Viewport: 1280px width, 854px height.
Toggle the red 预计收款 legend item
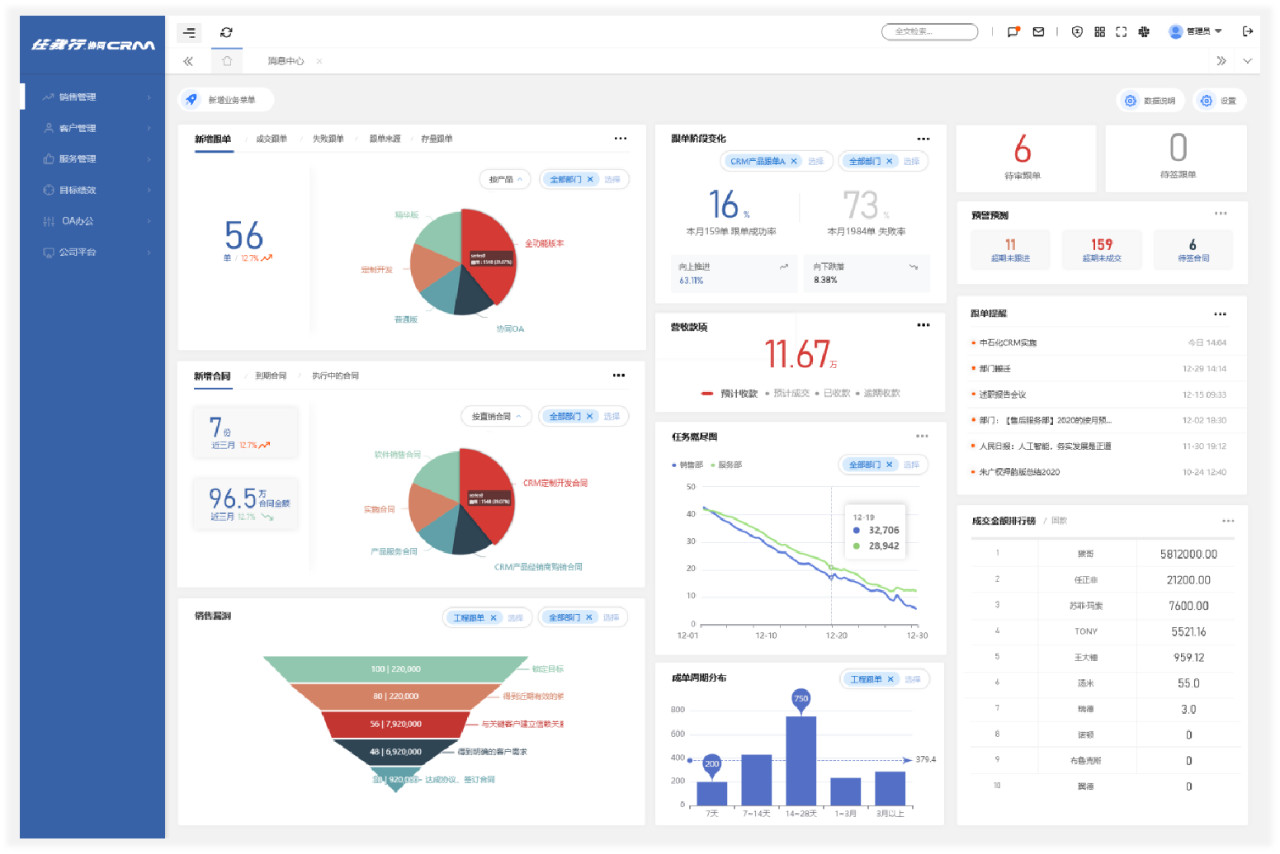pos(730,393)
